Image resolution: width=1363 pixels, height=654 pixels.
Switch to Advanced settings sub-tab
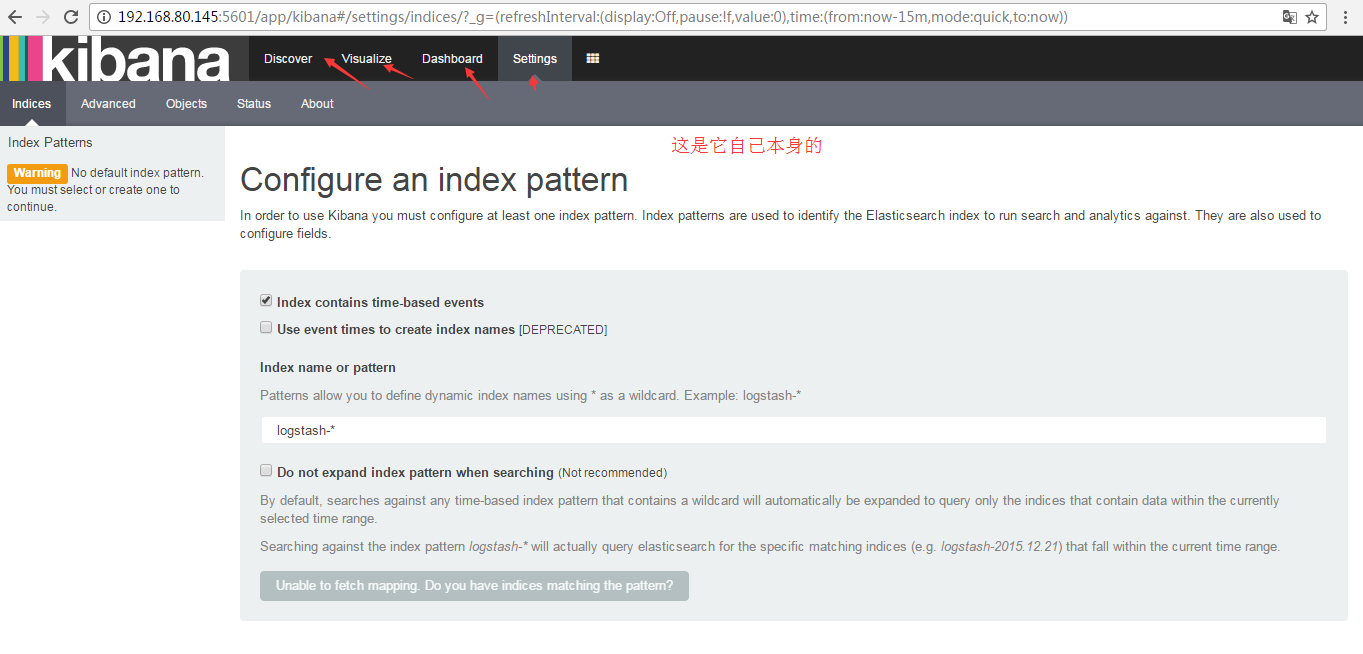[x=108, y=104]
